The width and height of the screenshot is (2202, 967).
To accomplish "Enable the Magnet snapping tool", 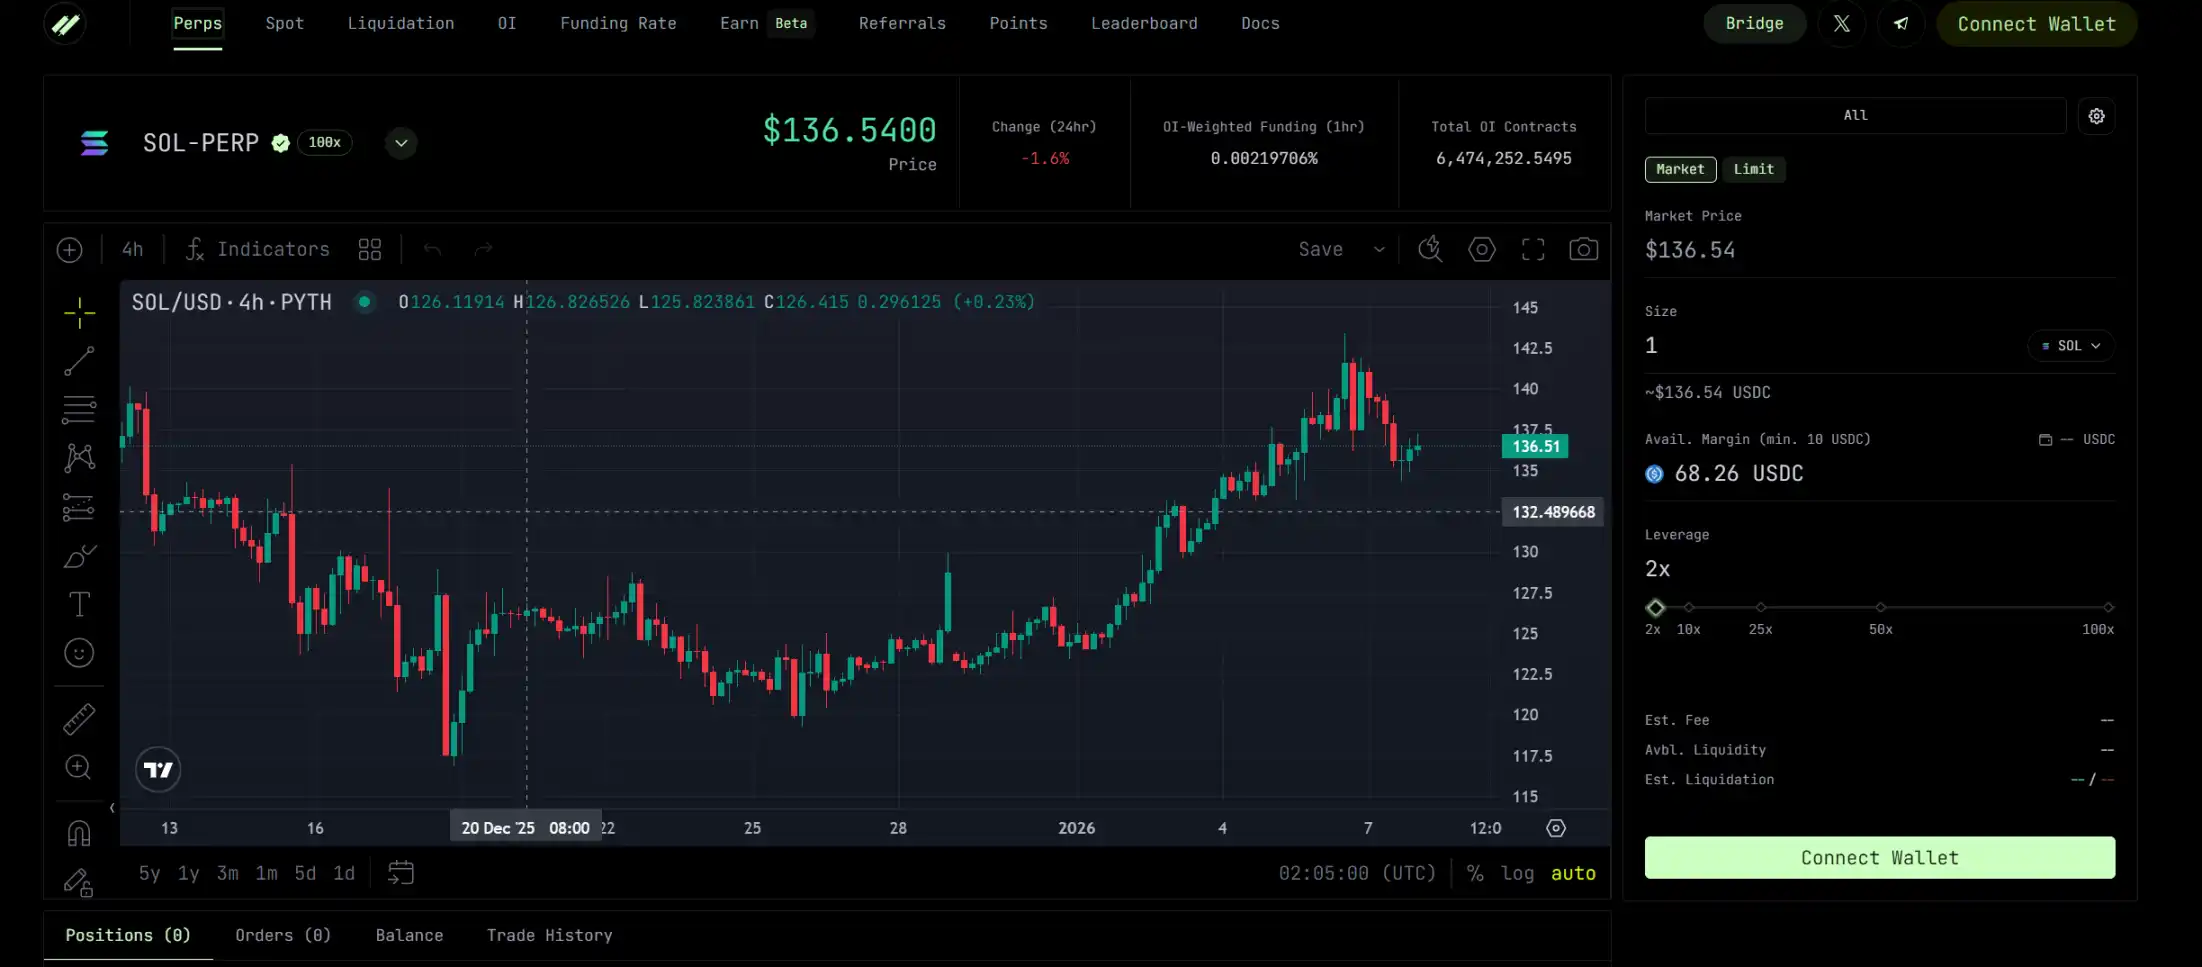I will tap(79, 833).
